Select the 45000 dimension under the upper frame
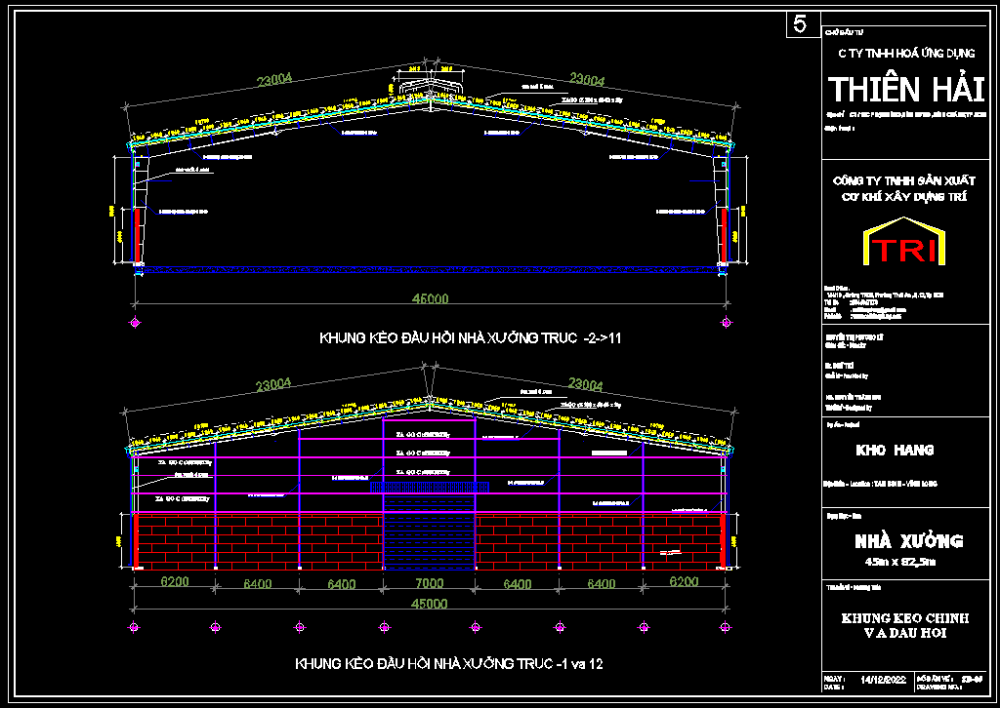 tap(430, 299)
